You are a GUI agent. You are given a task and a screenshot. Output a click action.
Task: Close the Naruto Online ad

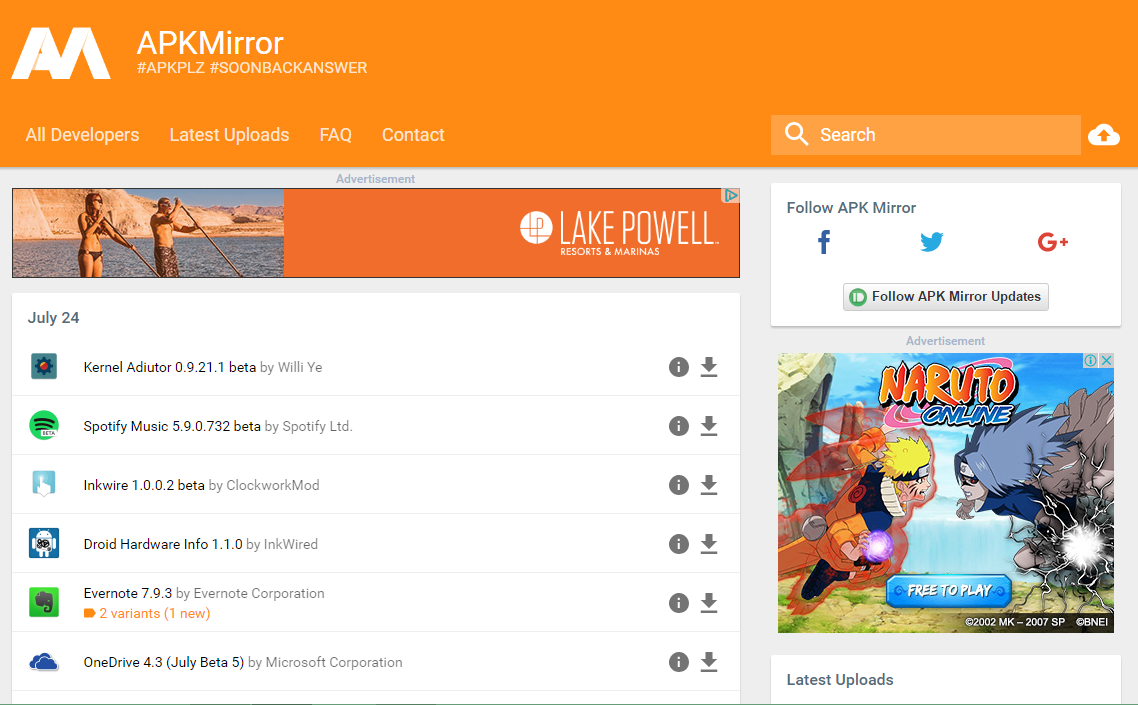click(x=1106, y=360)
